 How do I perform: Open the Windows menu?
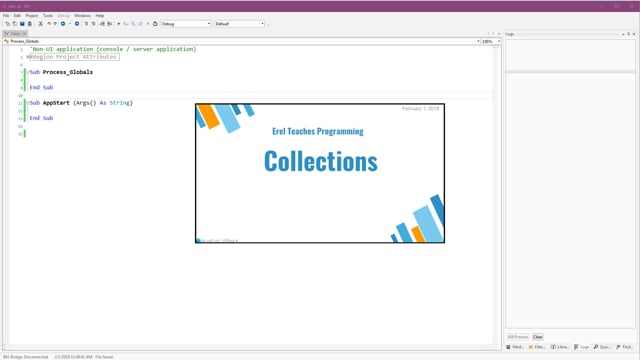pos(82,16)
